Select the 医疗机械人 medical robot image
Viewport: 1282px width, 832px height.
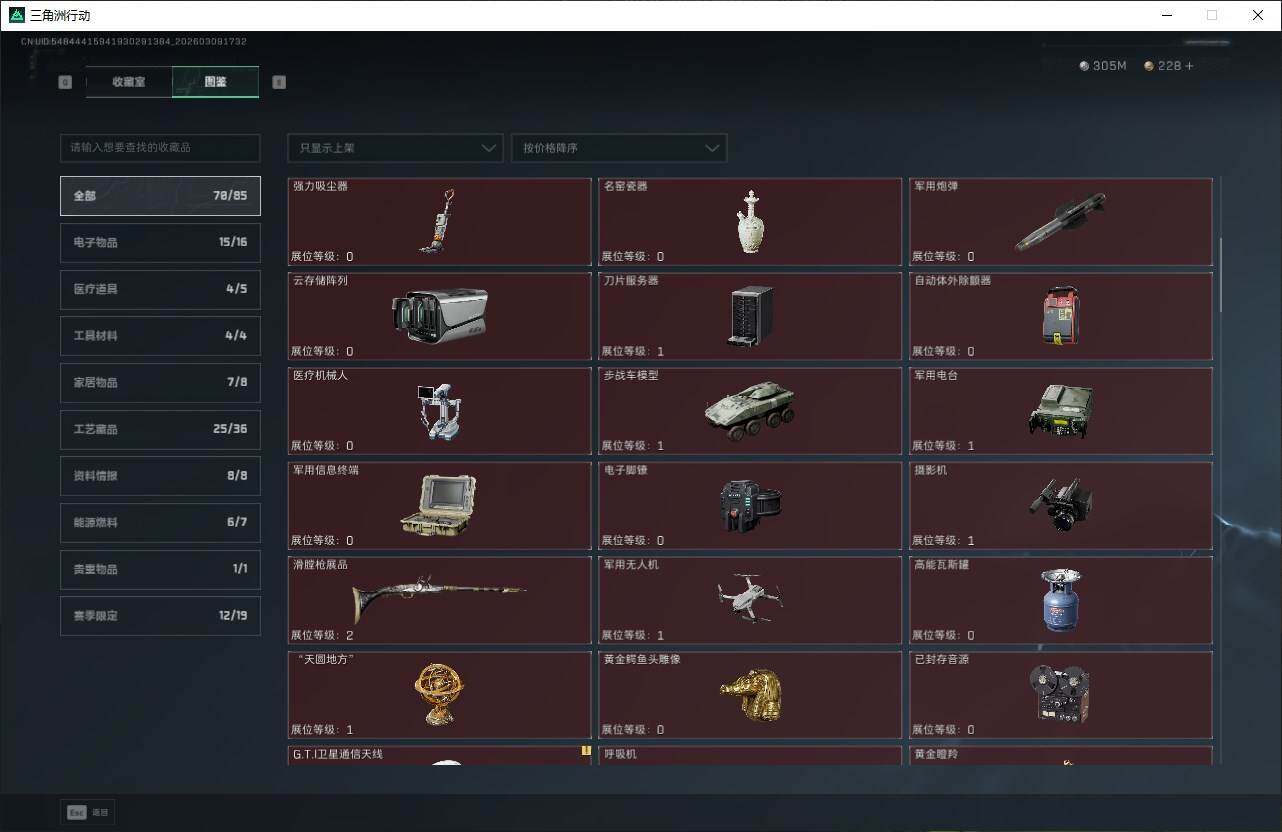439,410
